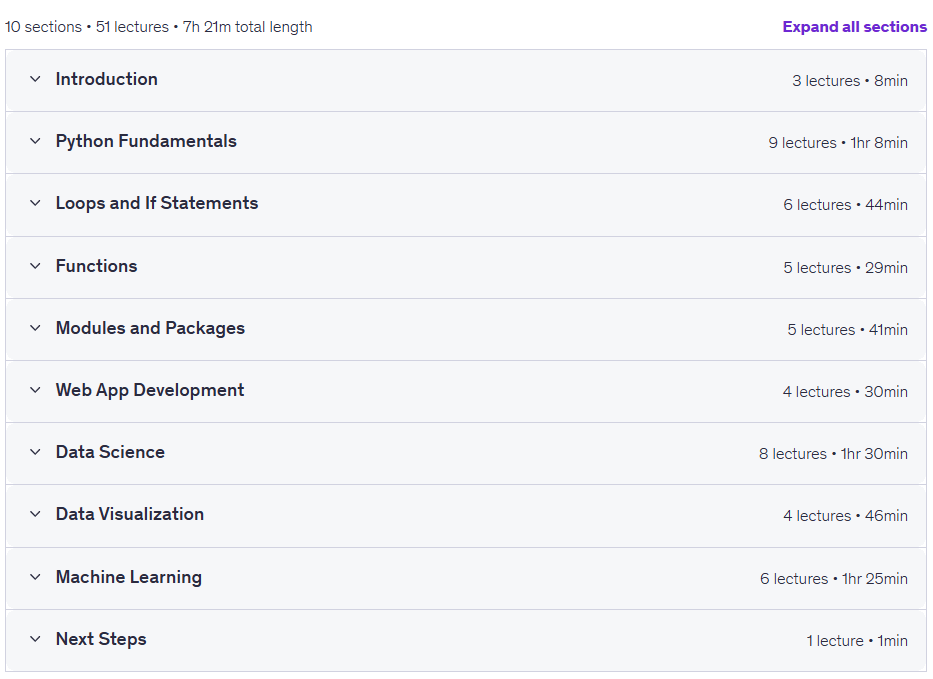Expand the Web App Development chevron
Screen dimensions: 933x679
tap(36, 390)
